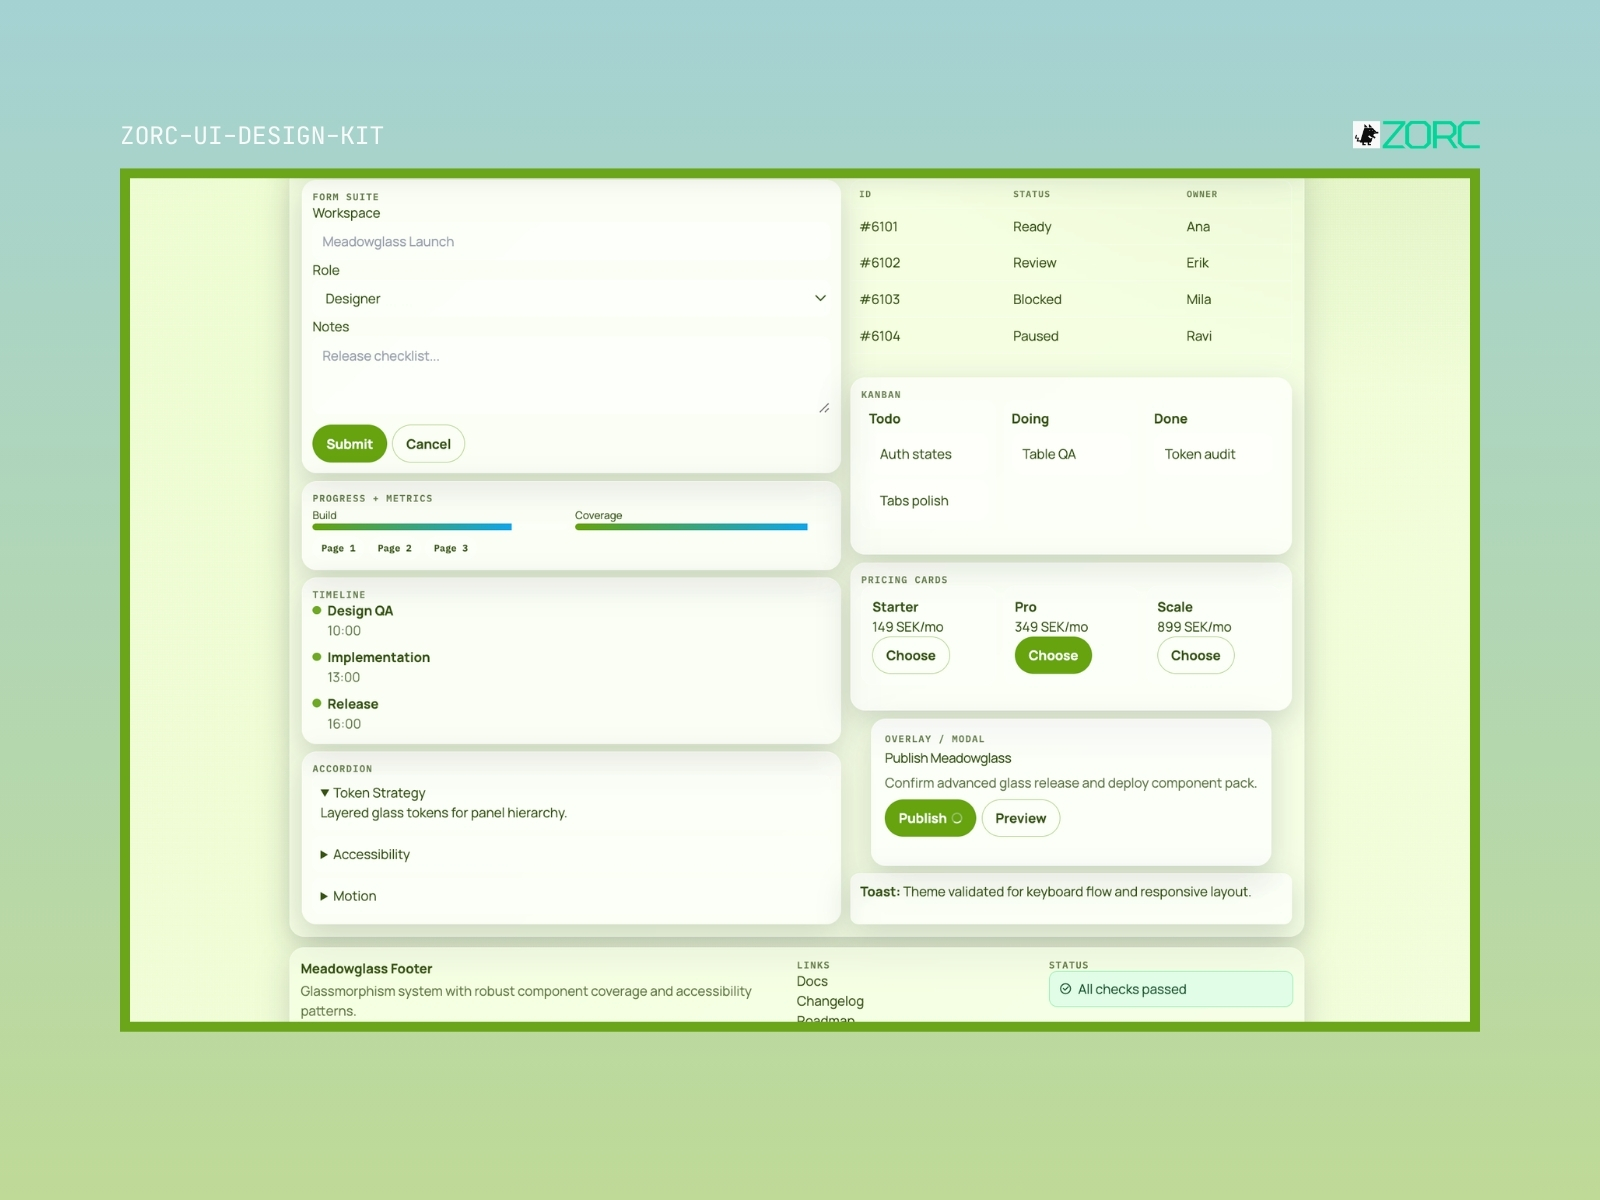Select the Design QA timeline marker
Viewport: 1600px width, 1200px height.
pos(317,610)
